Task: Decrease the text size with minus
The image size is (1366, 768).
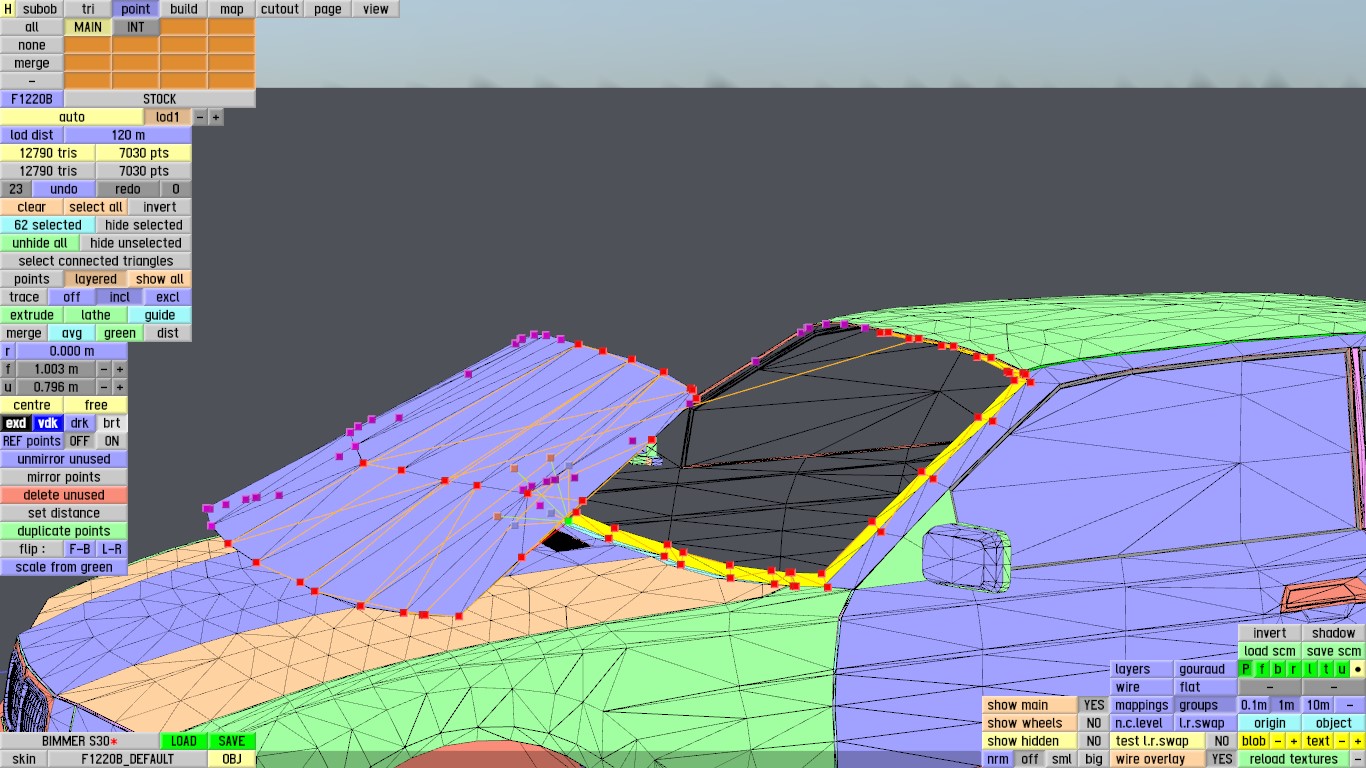Action: coord(1342,741)
